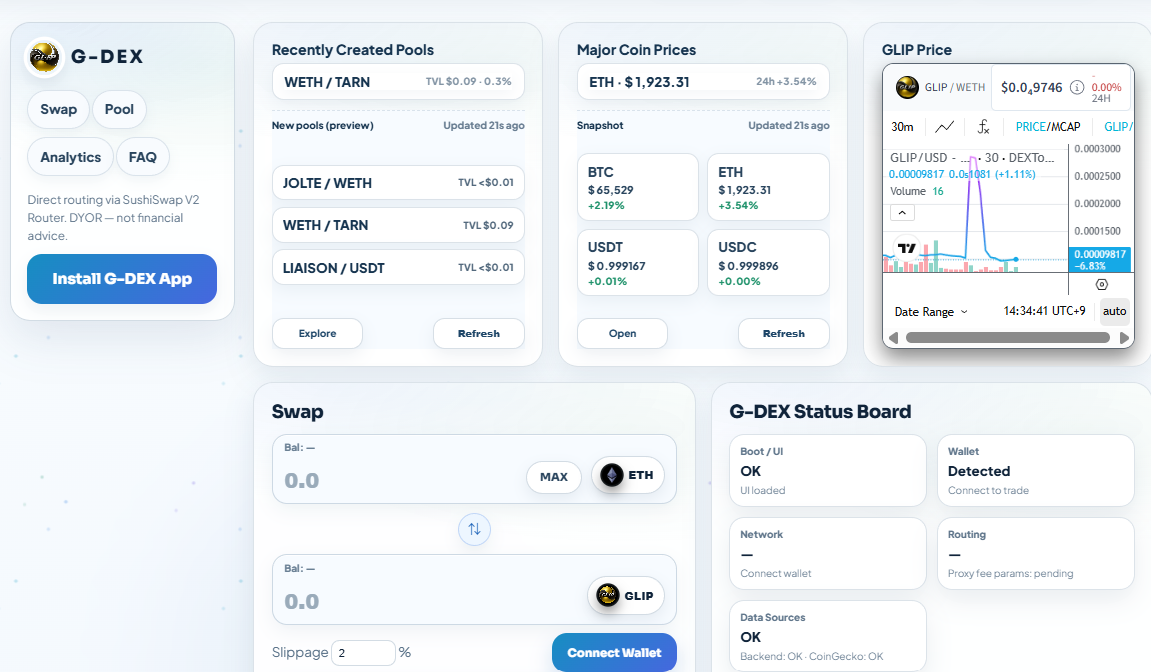This screenshot has width=1151, height=672.
Task: Select the WETH / TARN preview pool row
Action: point(398,225)
